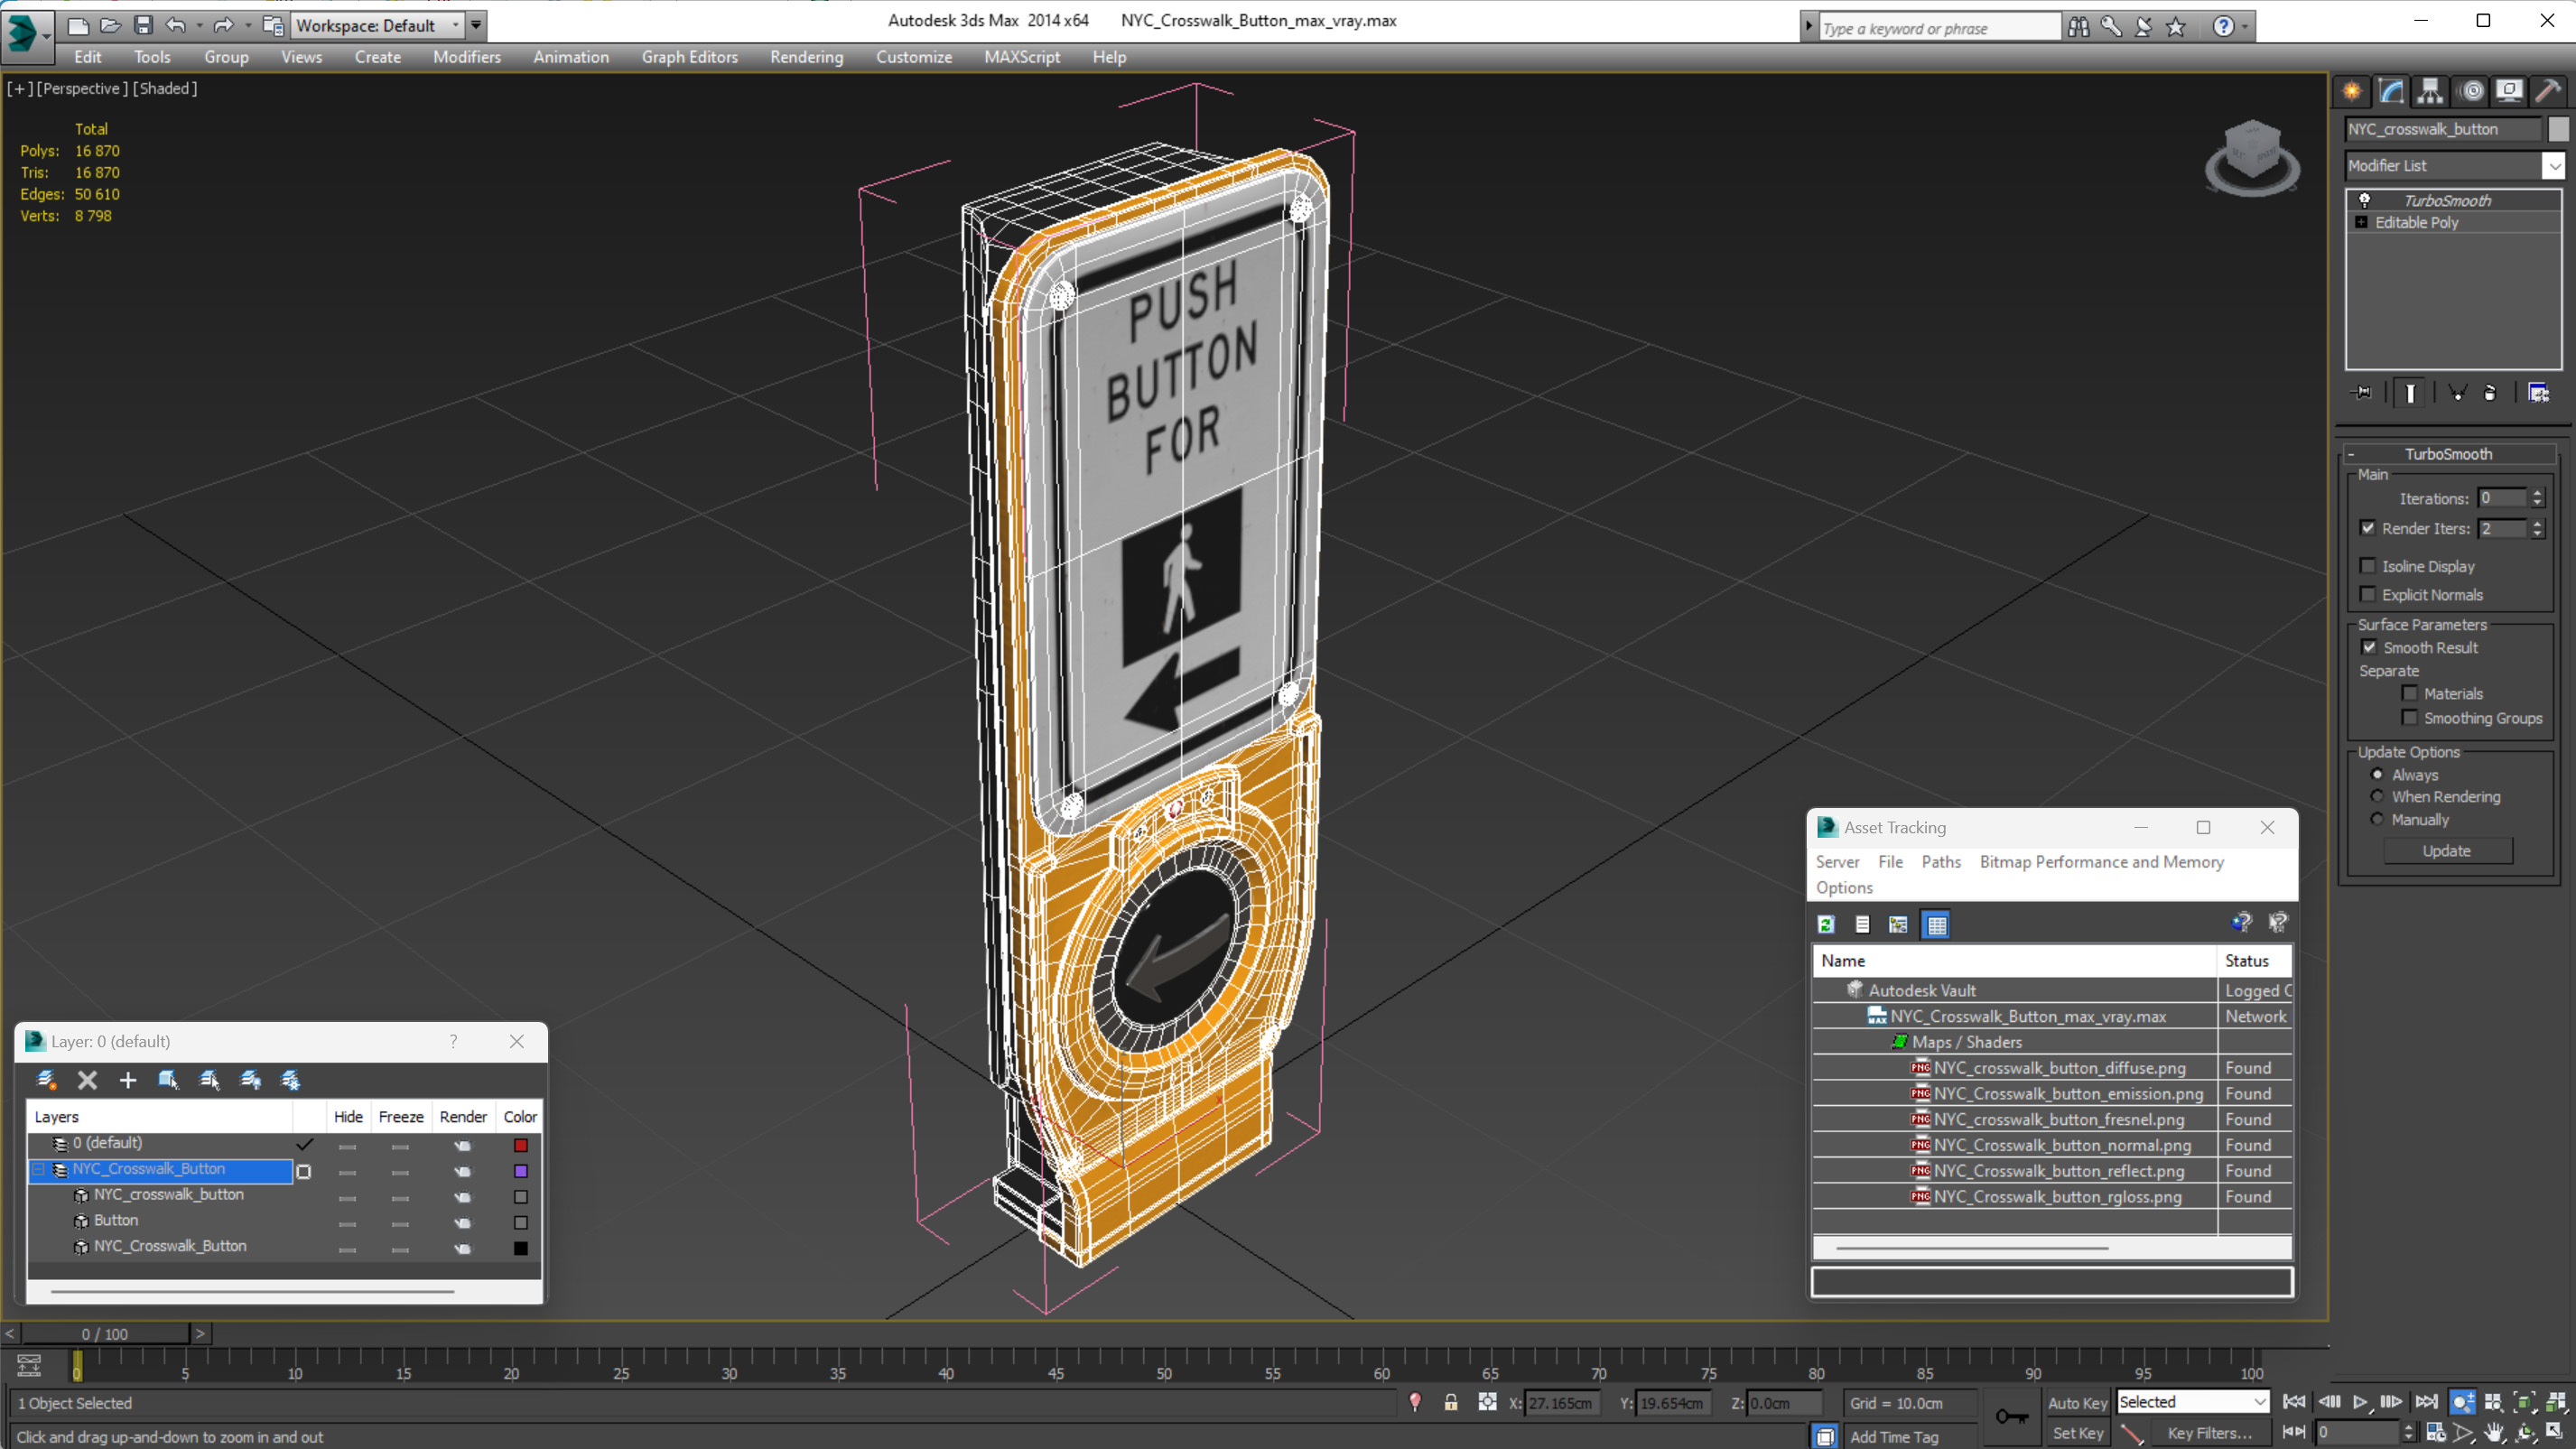Open the Modifier List dropdown
Screen dimensions: 2576x1449
pos(2555,166)
